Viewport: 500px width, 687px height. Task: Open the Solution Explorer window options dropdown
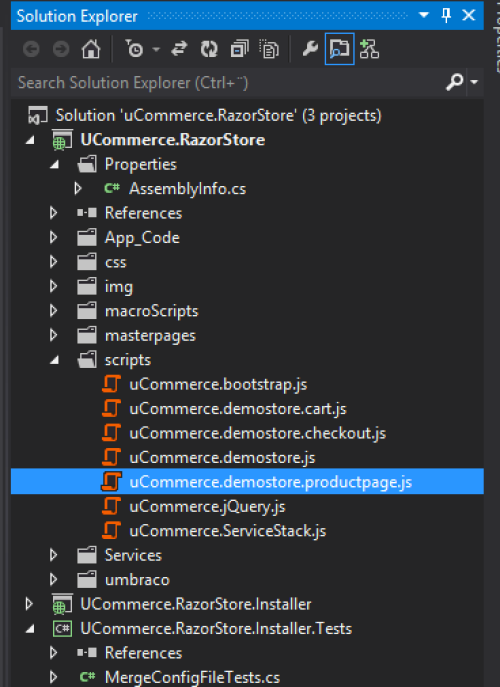[424, 15]
